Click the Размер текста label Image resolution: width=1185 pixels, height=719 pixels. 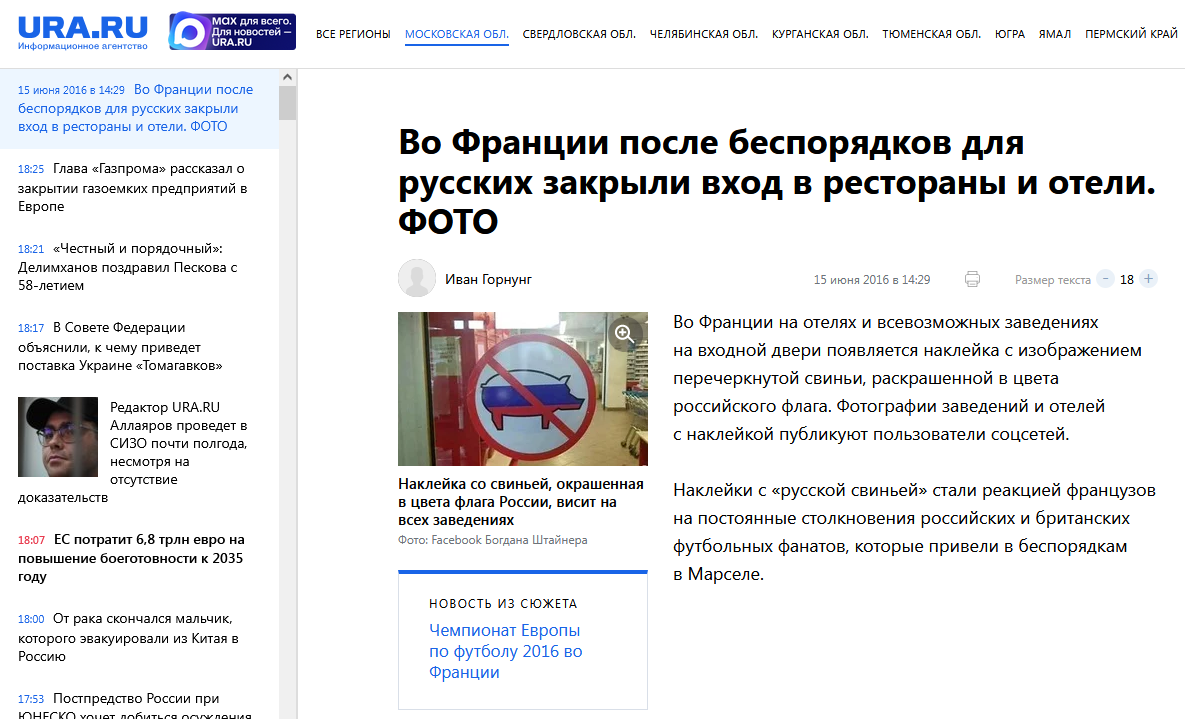coord(1053,280)
